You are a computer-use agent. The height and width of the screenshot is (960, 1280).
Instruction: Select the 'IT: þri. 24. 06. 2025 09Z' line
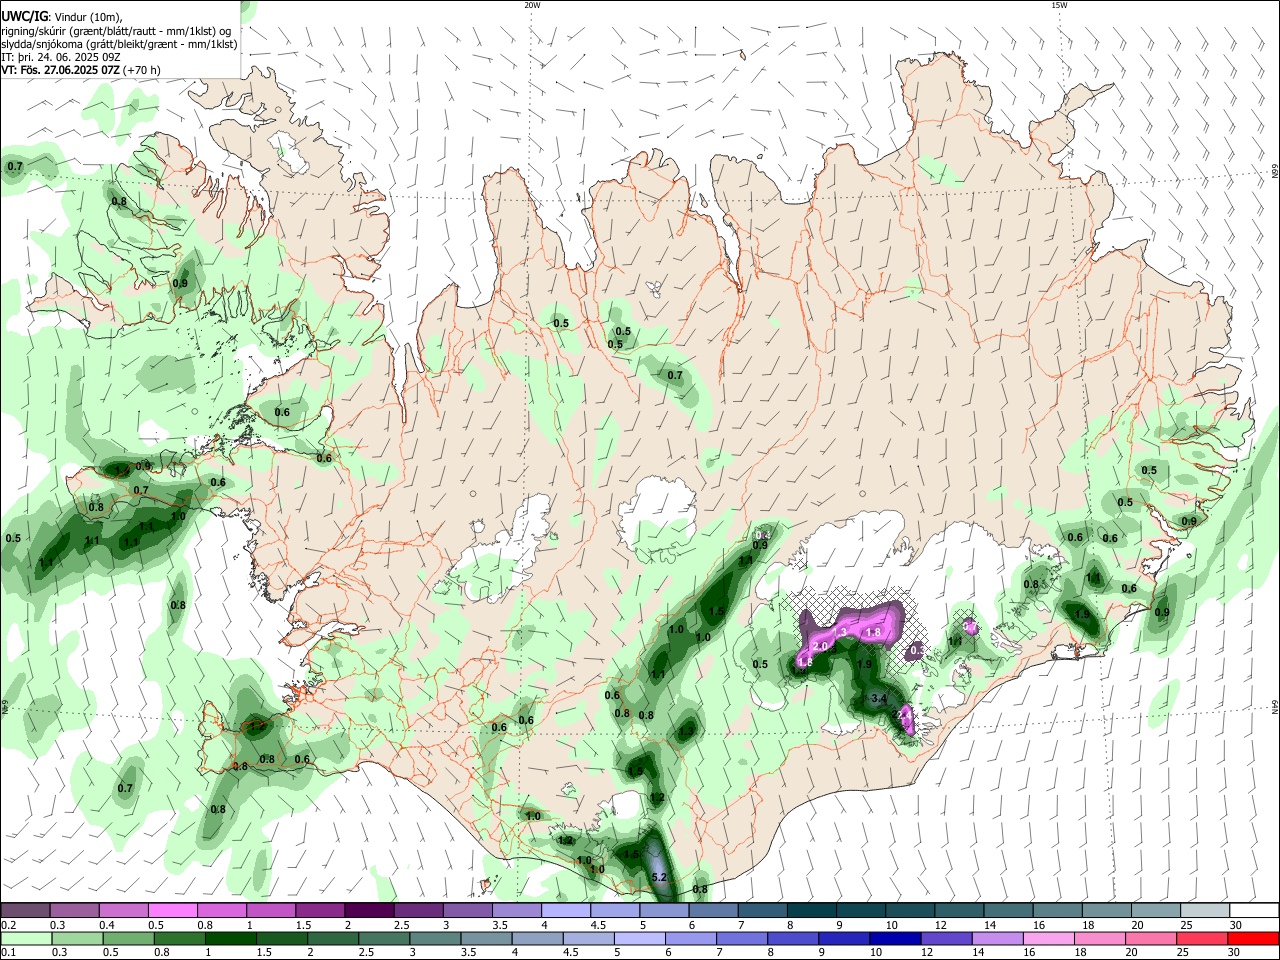click(61, 57)
